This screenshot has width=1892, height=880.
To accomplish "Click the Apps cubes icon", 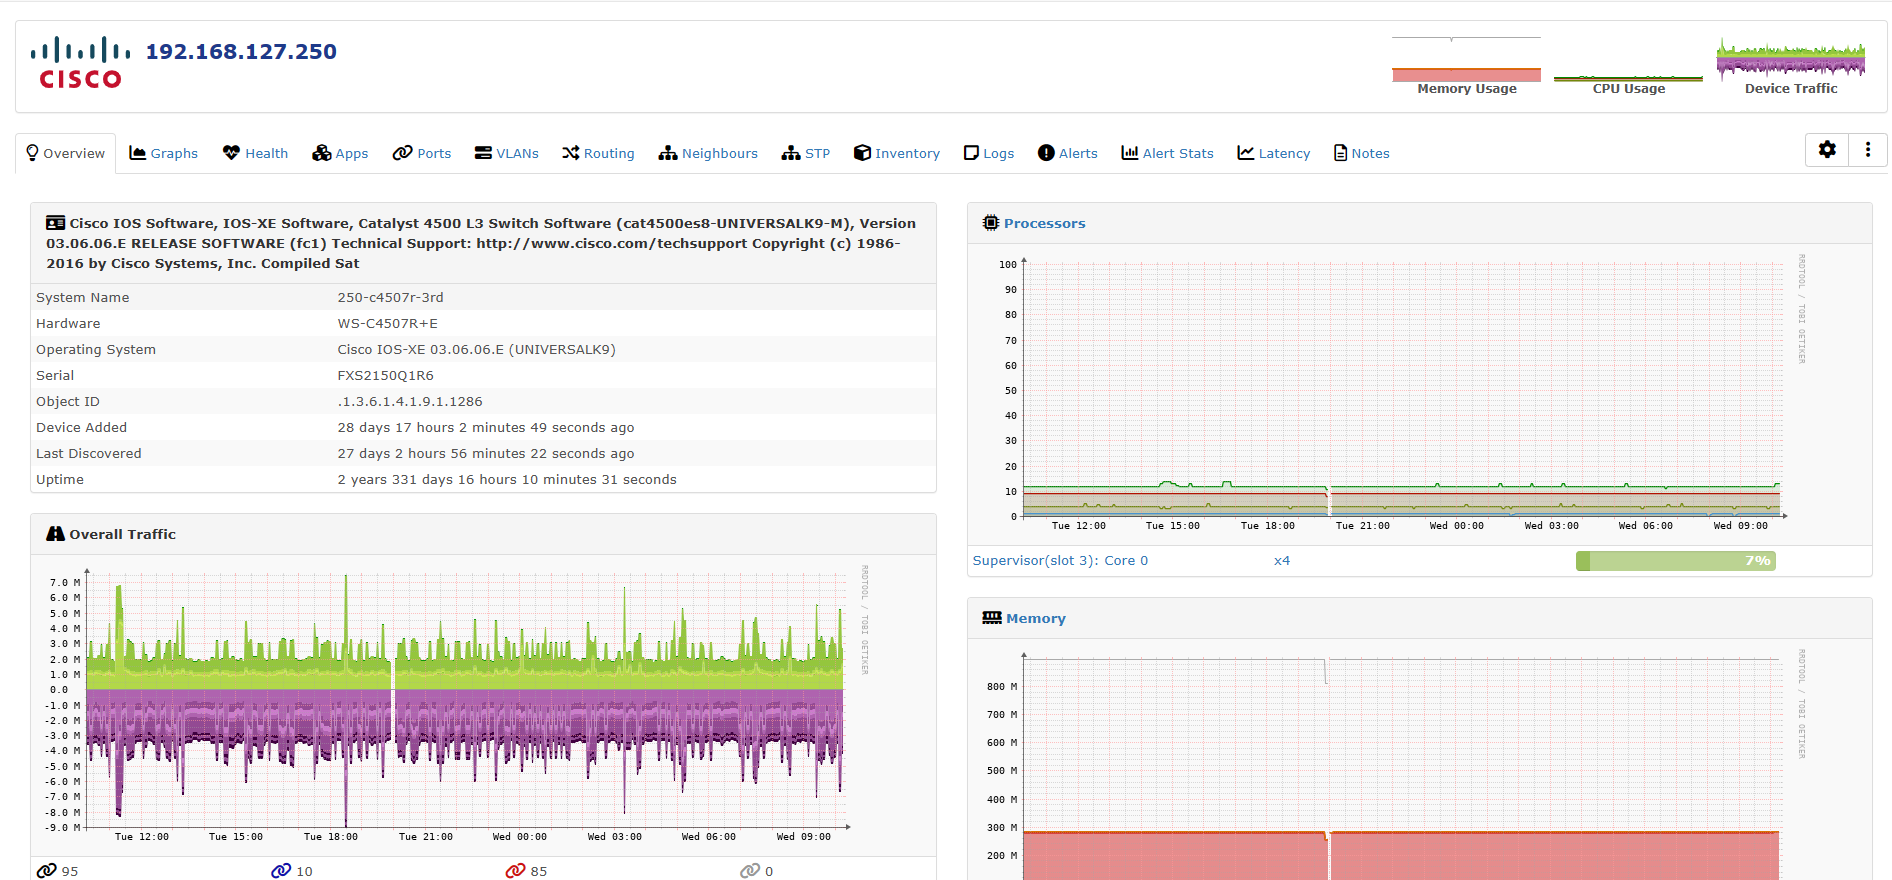I will [322, 153].
